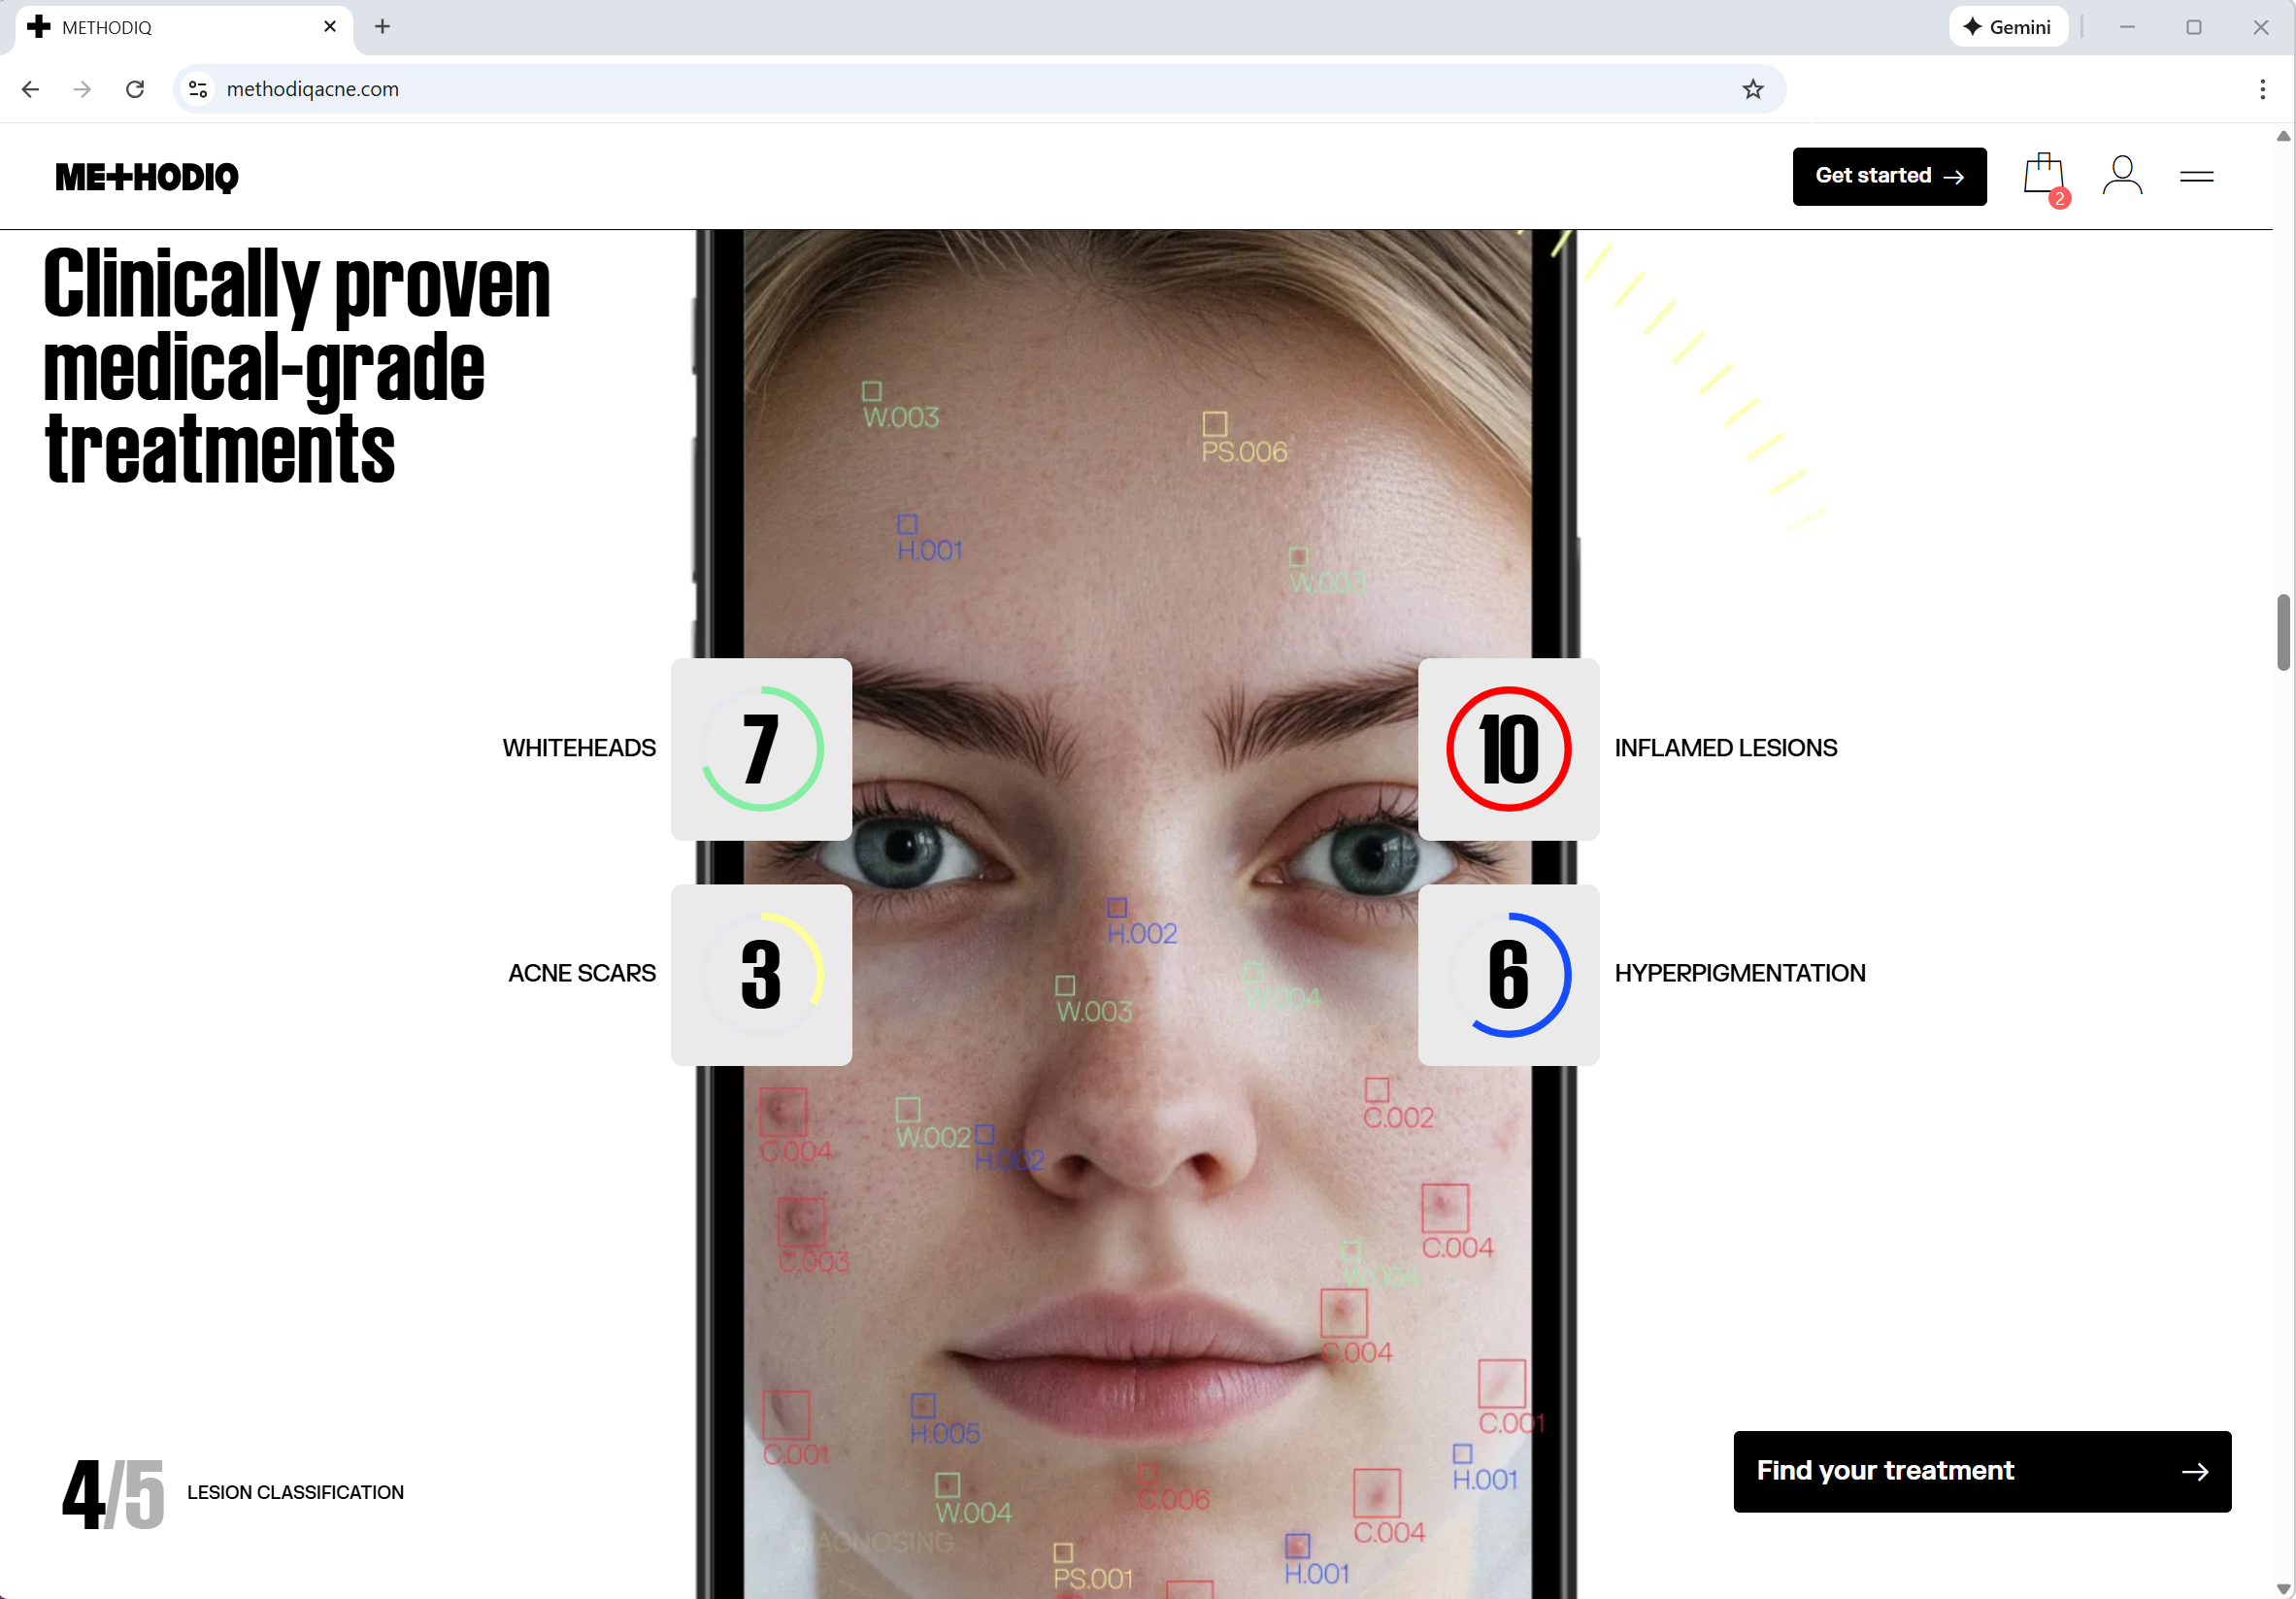View site information icon in address bar

coord(198,89)
